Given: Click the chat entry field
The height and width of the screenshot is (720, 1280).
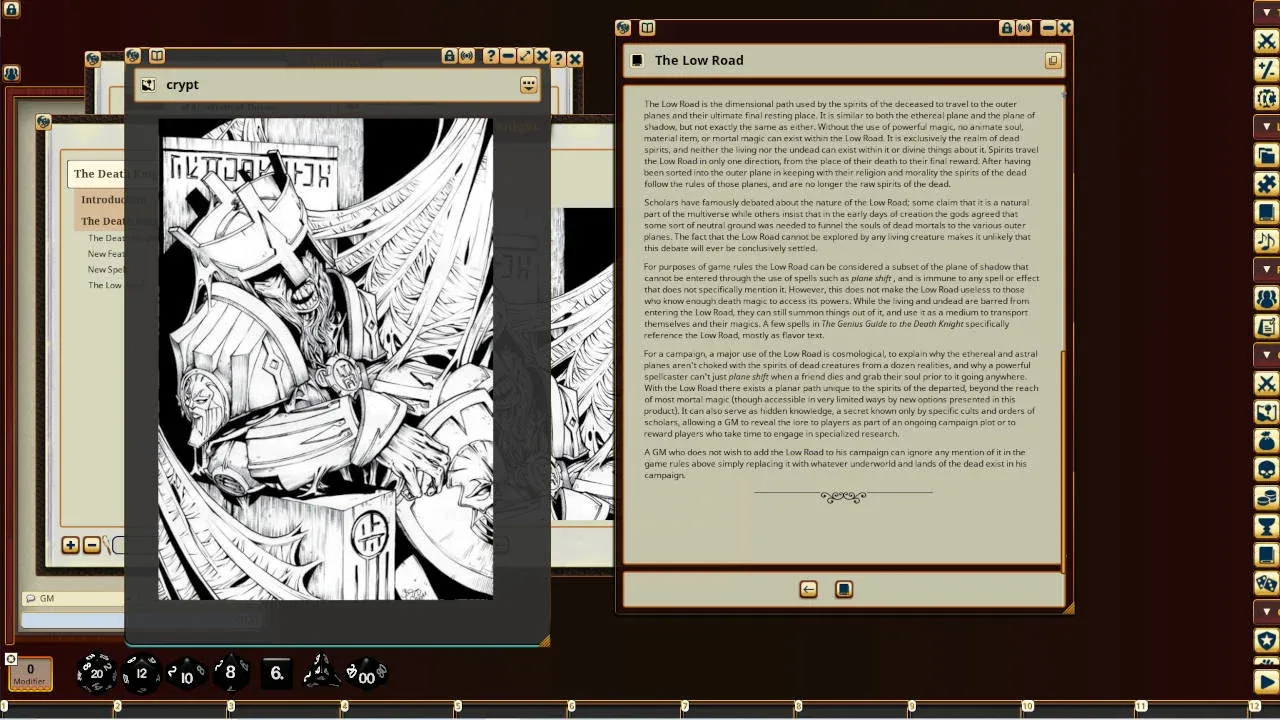Looking at the screenshot, I should pyautogui.click(x=73, y=620).
